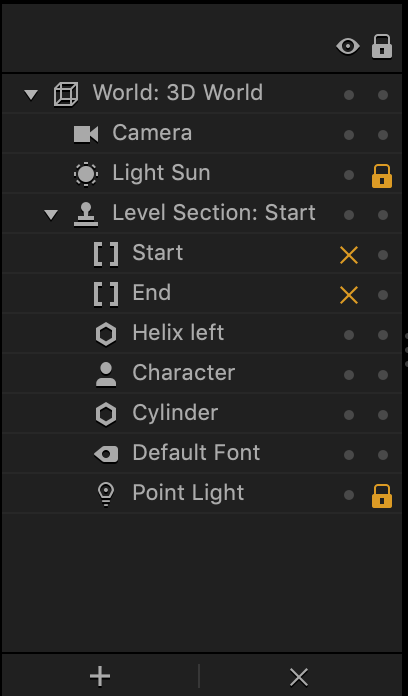This screenshot has height=696, width=408.
Task: Click the Character person icon
Action: point(106,374)
